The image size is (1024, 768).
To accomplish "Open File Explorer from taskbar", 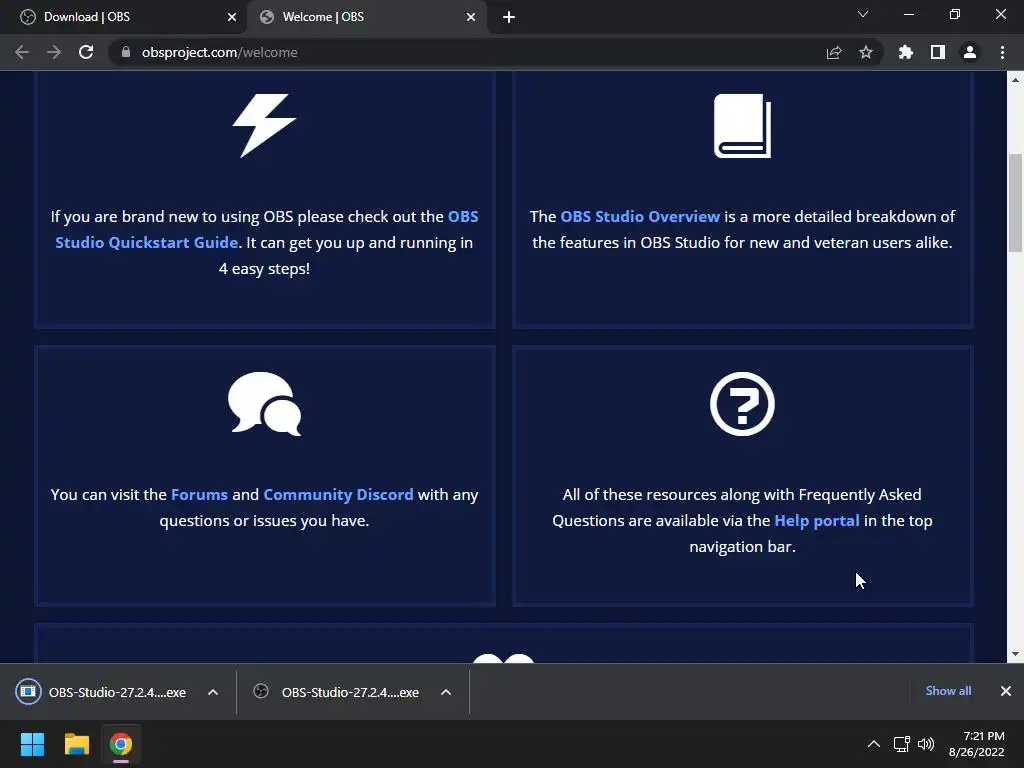I will point(76,744).
